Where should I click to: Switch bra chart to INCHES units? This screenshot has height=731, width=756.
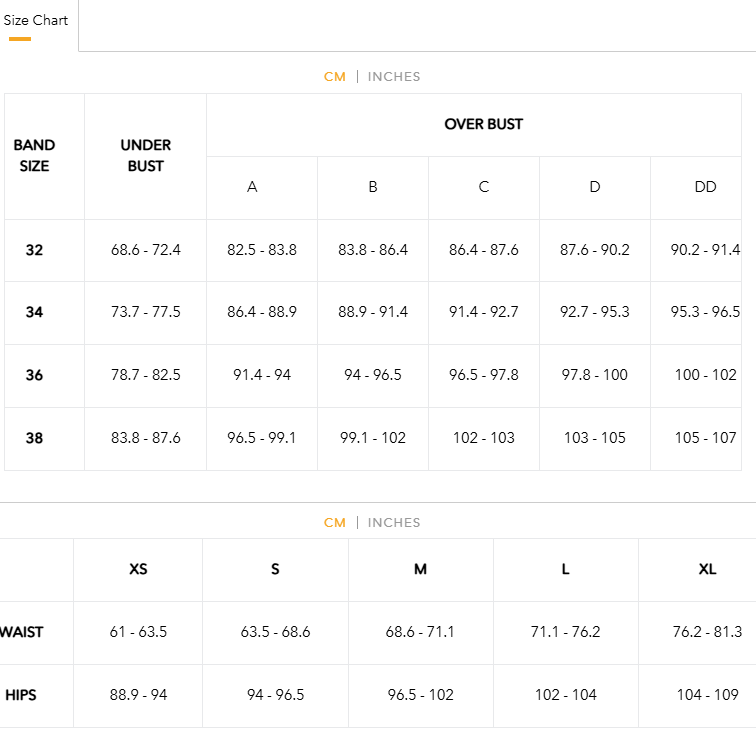[x=394, y=77]
